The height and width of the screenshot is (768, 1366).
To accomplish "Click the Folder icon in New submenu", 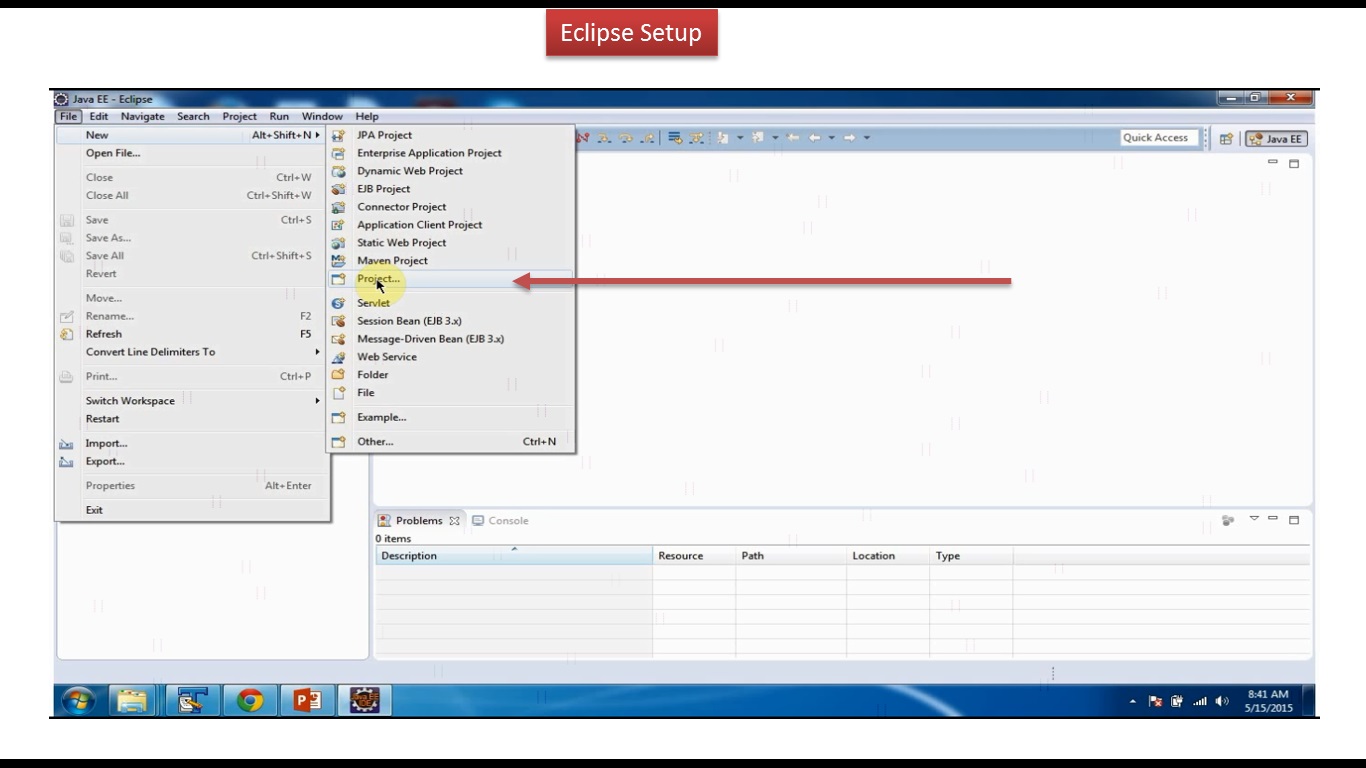I will [x=338, y=375].
